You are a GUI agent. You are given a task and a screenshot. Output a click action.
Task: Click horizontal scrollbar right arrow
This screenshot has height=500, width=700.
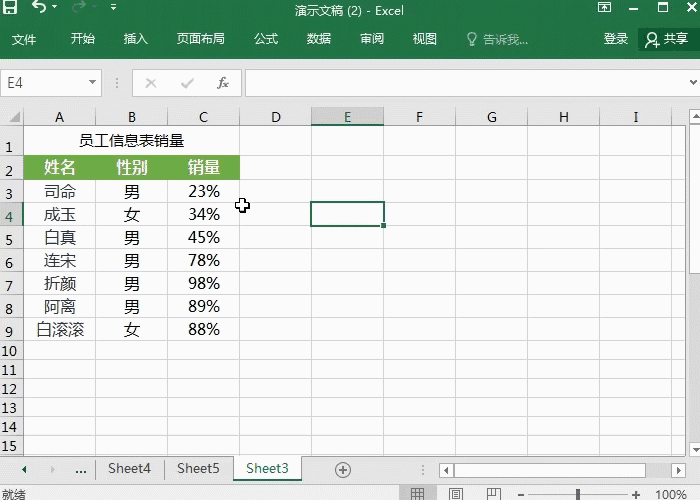click(x=679, y=470)
